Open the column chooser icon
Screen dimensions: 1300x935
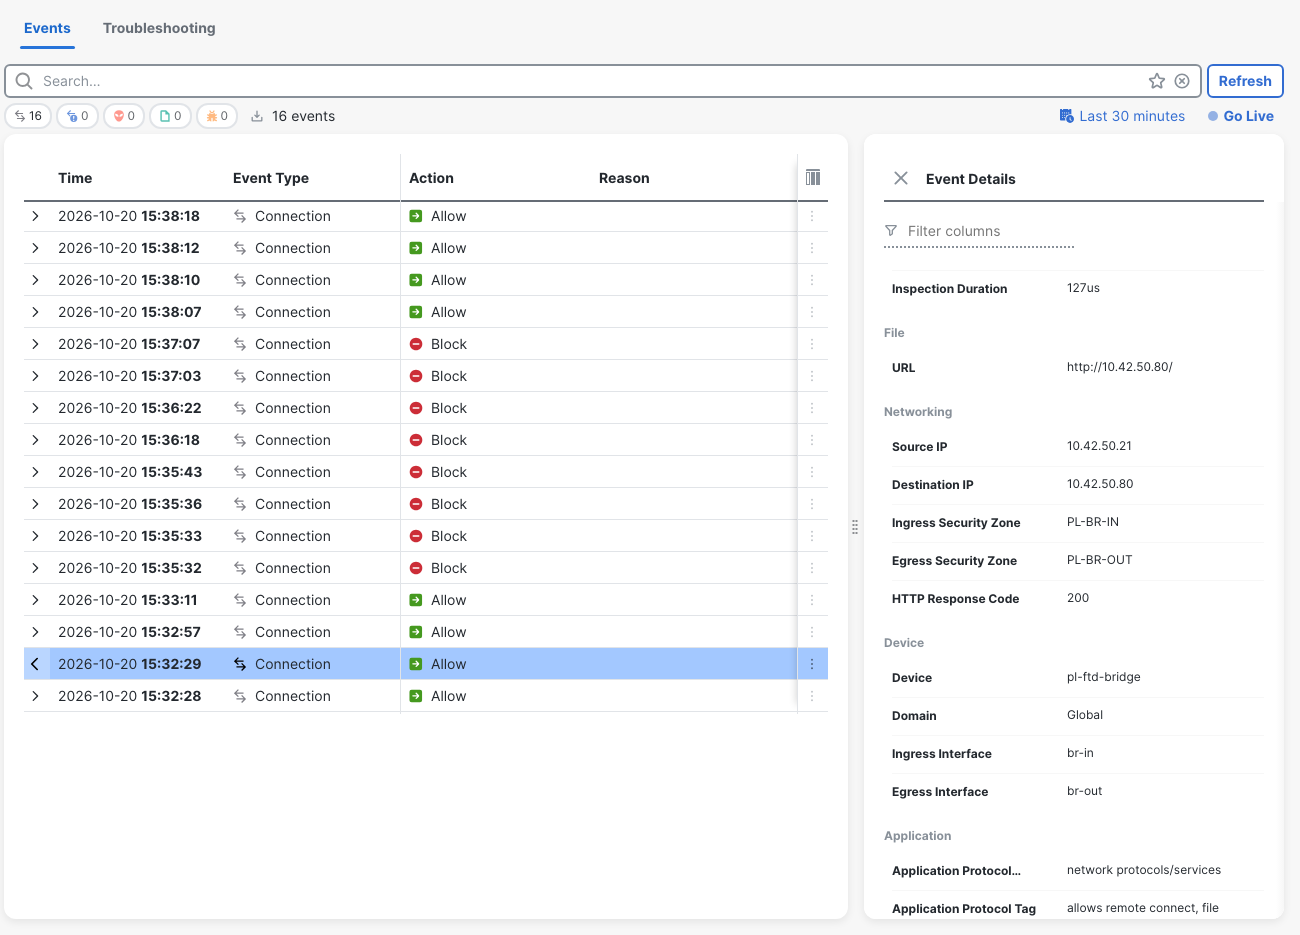[x=813, y=177]
